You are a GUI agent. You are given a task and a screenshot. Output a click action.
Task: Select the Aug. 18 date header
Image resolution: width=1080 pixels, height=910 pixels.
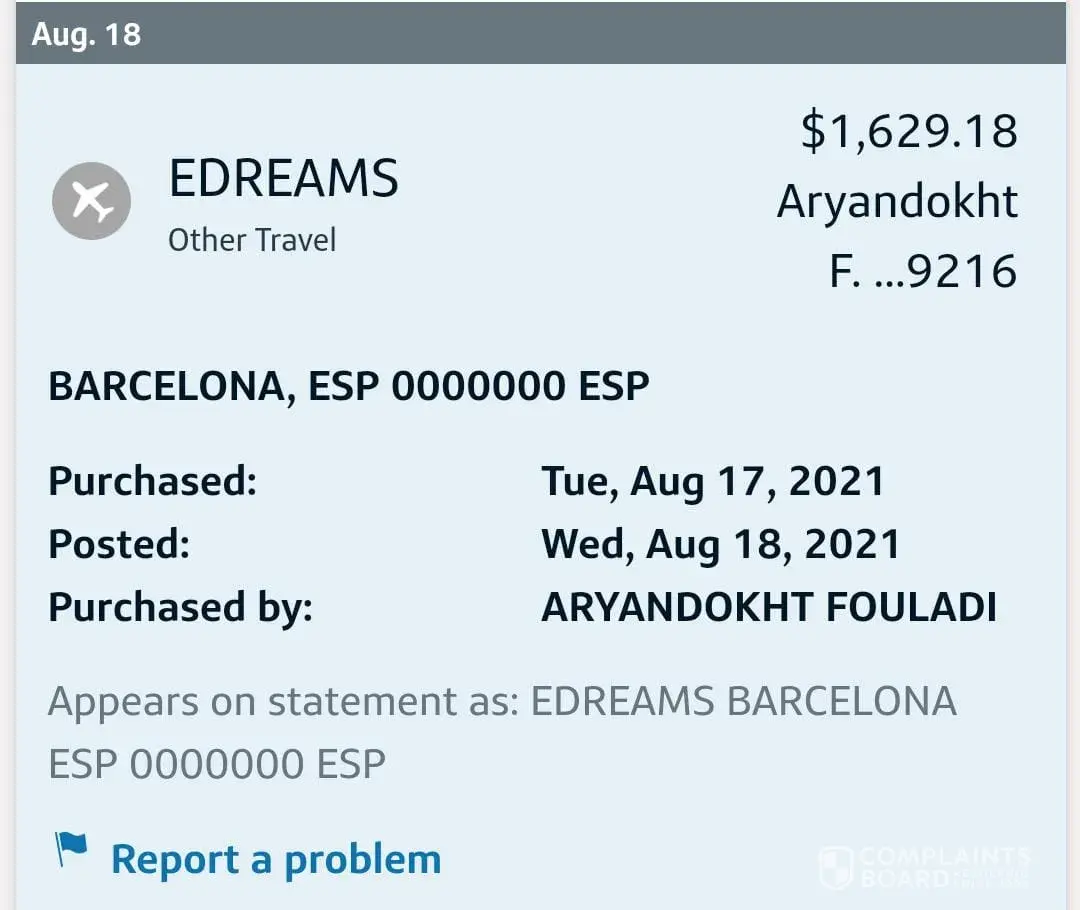tap(86, 34)
